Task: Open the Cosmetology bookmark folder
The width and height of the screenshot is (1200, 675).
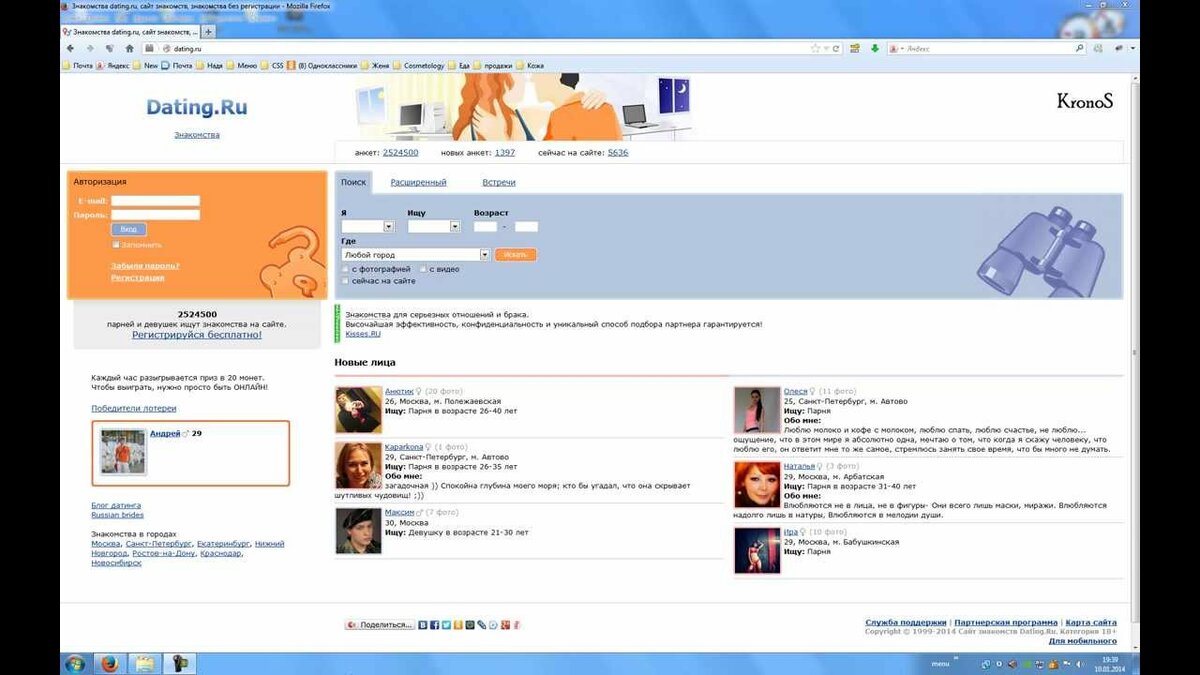Action: [x=419, y=66]
